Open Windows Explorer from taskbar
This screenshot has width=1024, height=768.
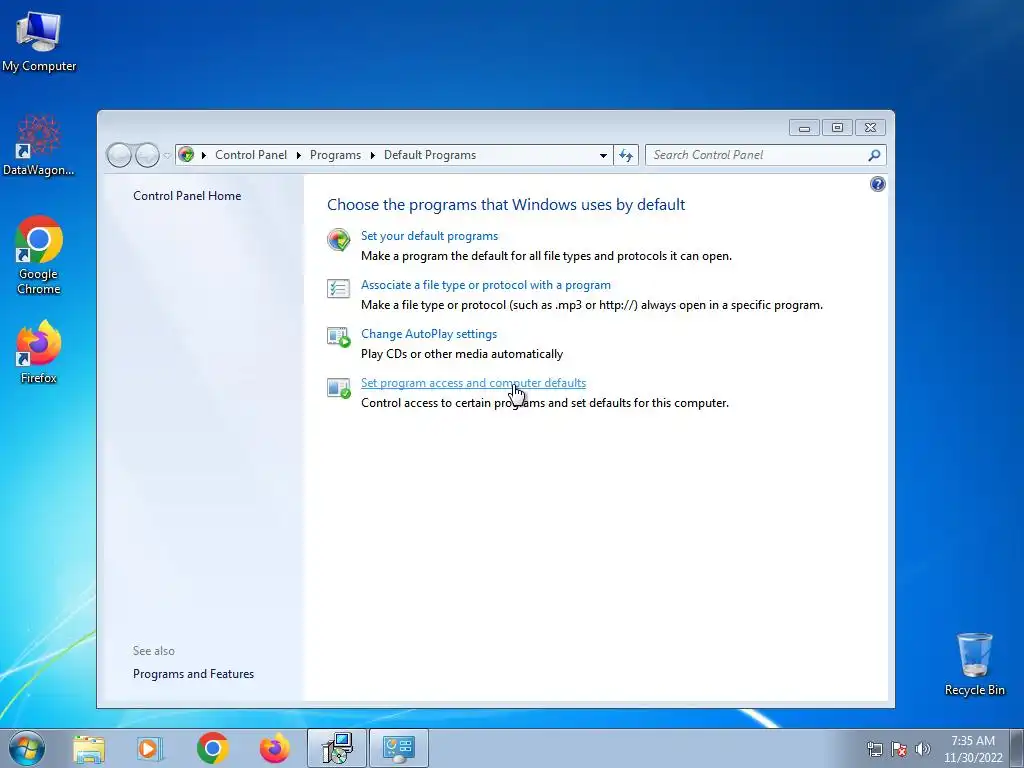coord(89,748)
